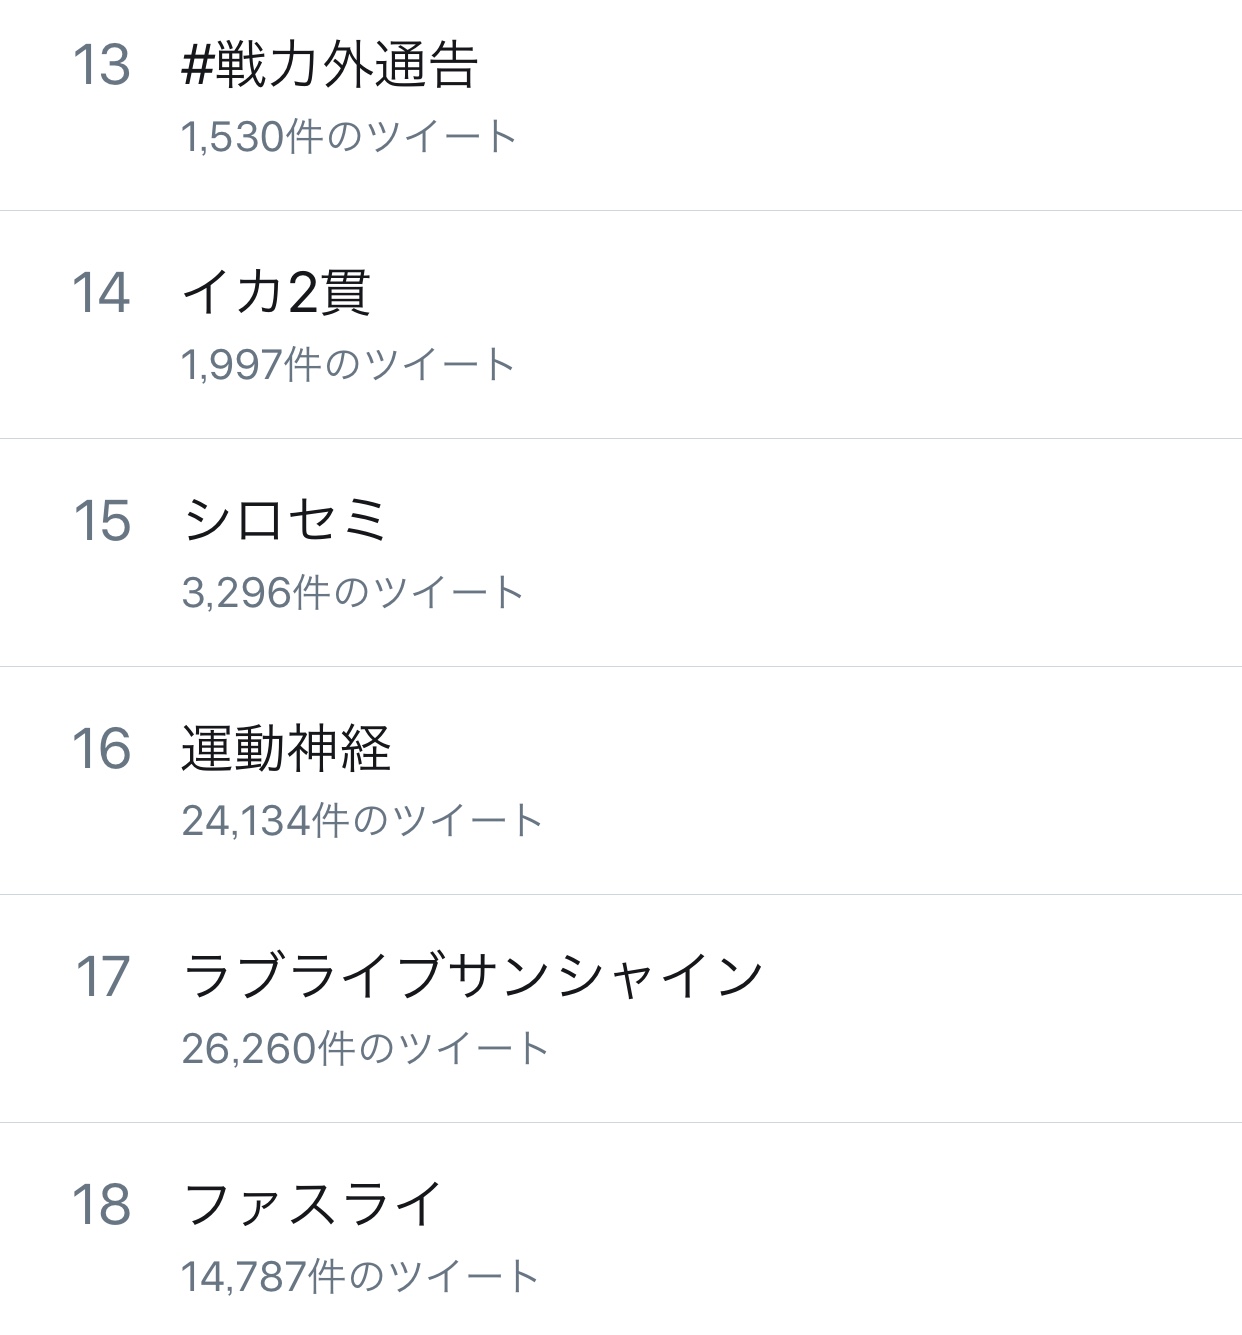The height and width of the screenshot is (1335, 1242).
Task: Tap the 1,530件のツイート count
Action: coord(348,137)
